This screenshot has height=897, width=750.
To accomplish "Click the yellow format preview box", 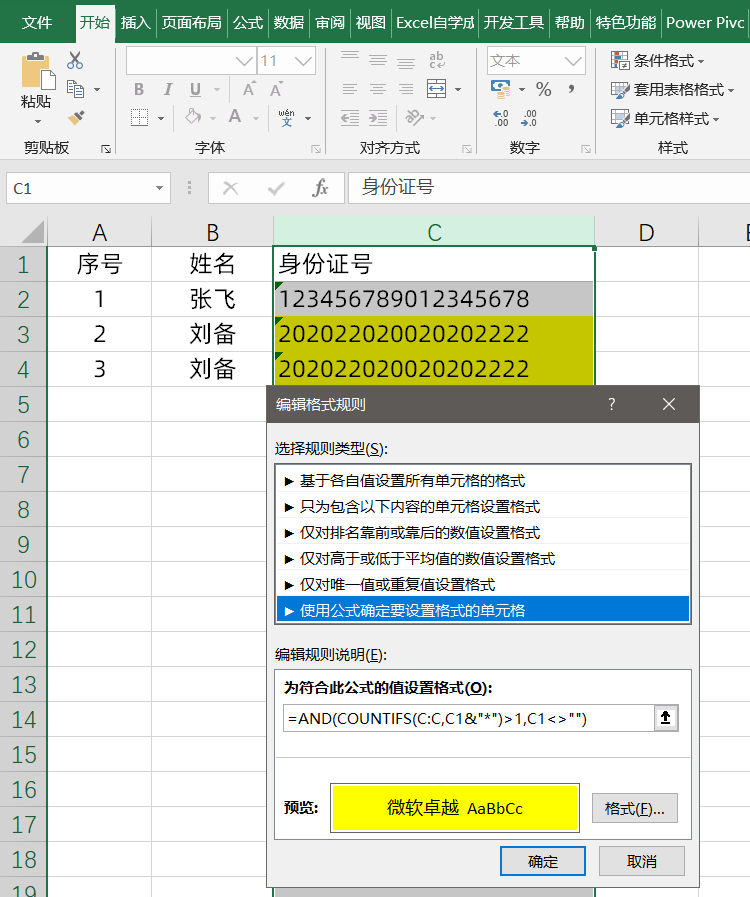I will 455,808.
